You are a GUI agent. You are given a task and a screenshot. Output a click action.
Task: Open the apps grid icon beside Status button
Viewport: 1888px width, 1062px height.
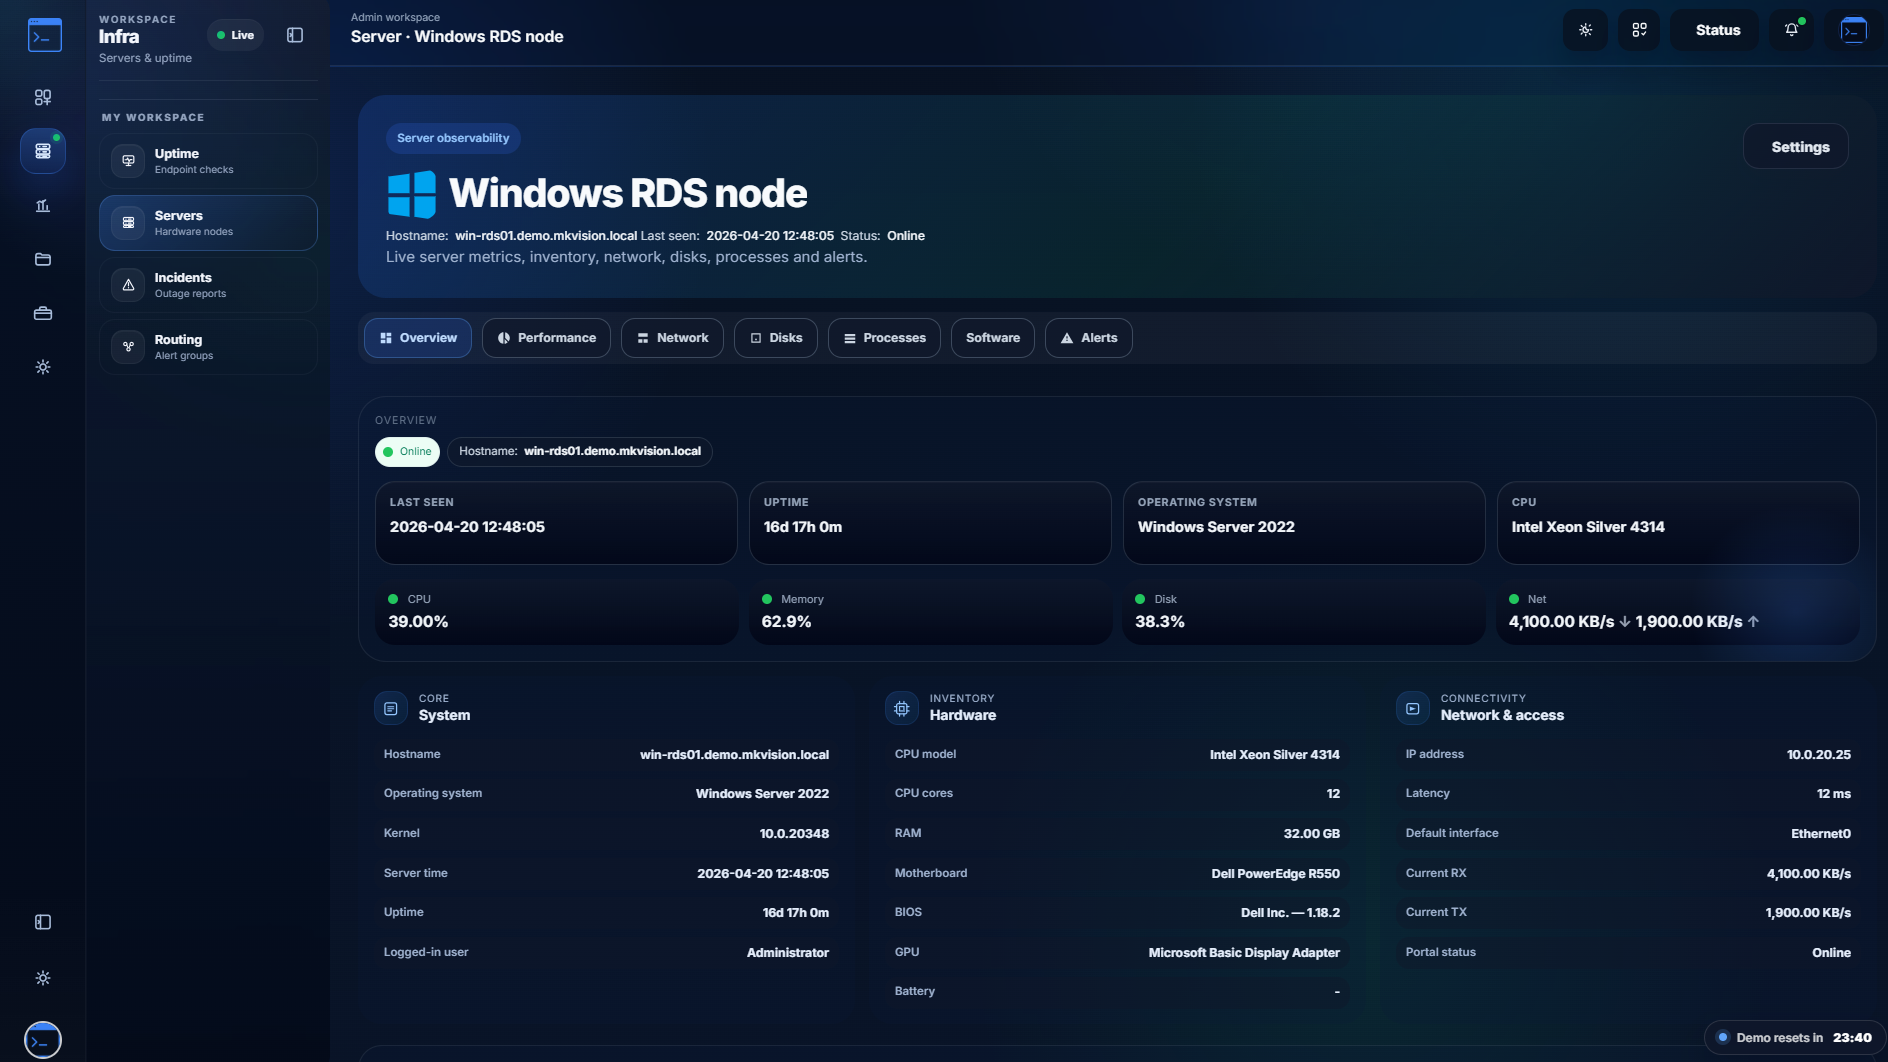point(1639,30)
